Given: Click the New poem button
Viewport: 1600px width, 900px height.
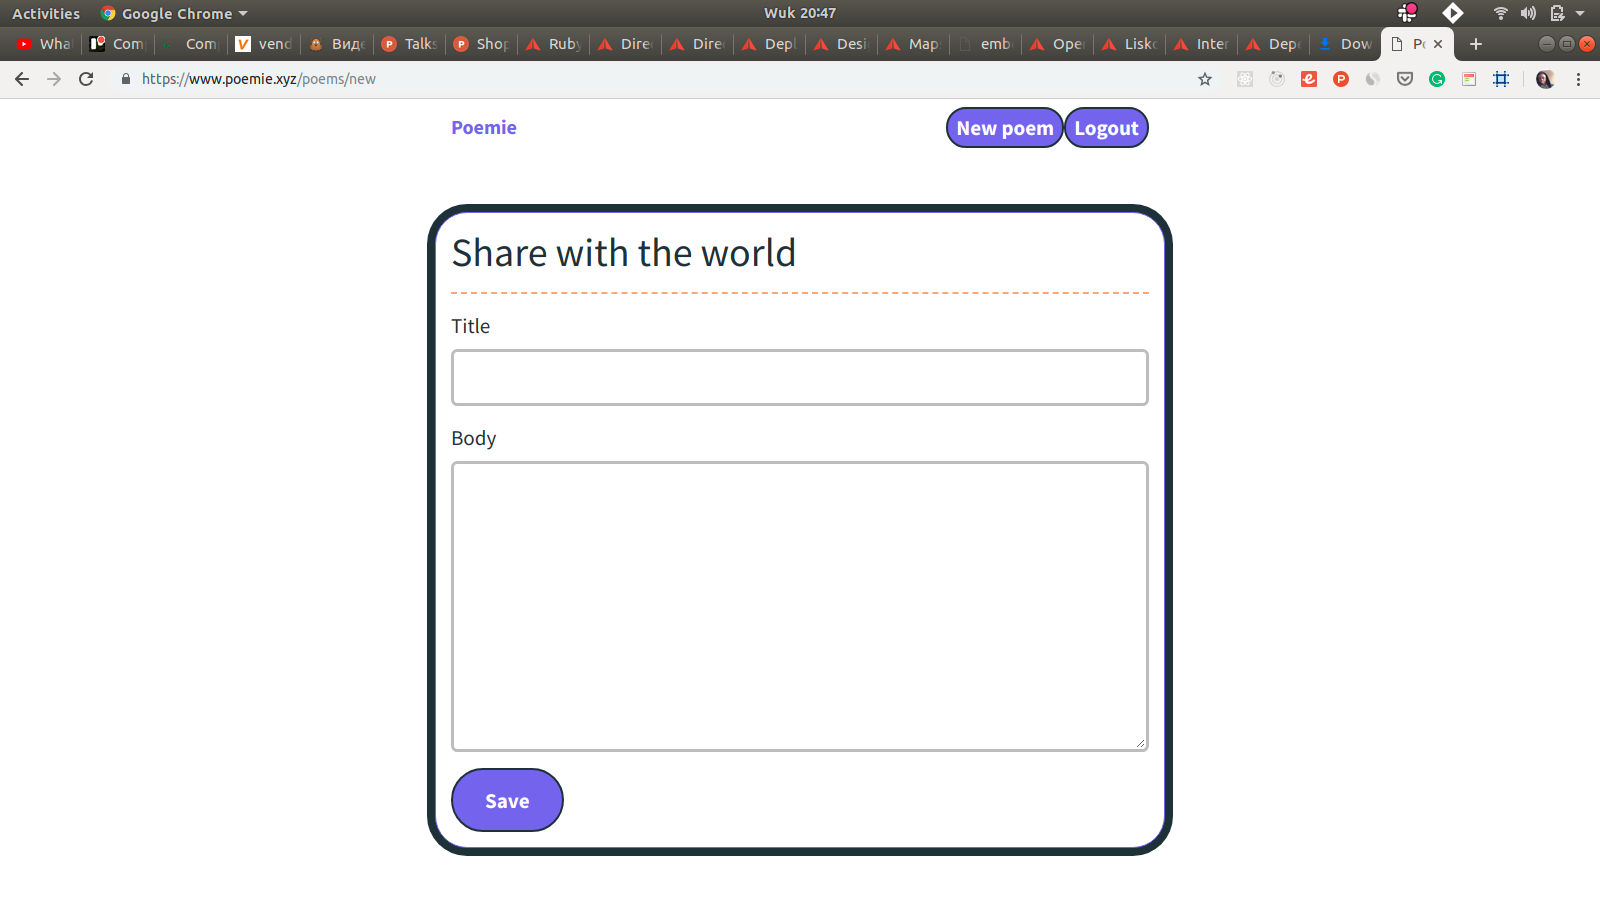Looking at the screenshot, I should (x=1004, y=128).
